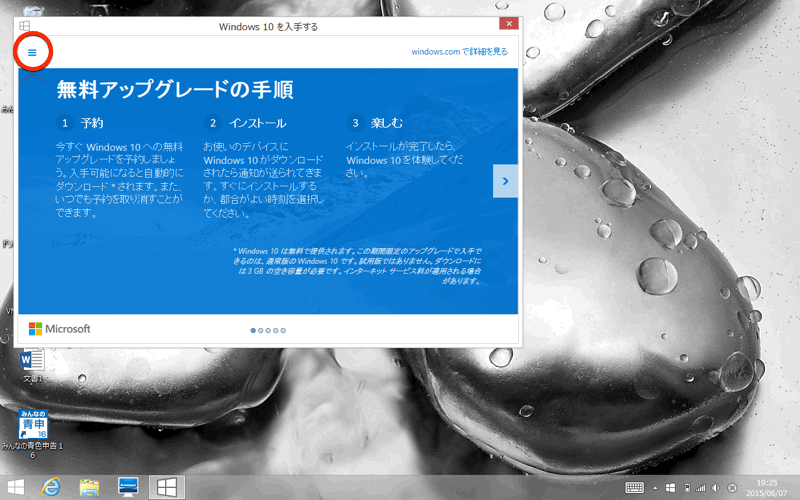Viewport: 800px width, 500px height.
Task: Select the Get Windows 10 taskbar button
Action: (167, 487)
